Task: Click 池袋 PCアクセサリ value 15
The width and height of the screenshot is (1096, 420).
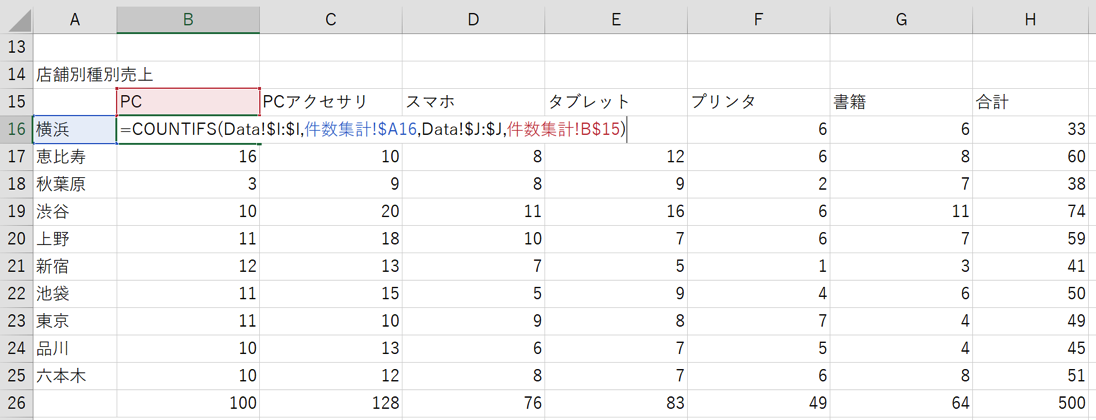Action: (x=331, y=294)
